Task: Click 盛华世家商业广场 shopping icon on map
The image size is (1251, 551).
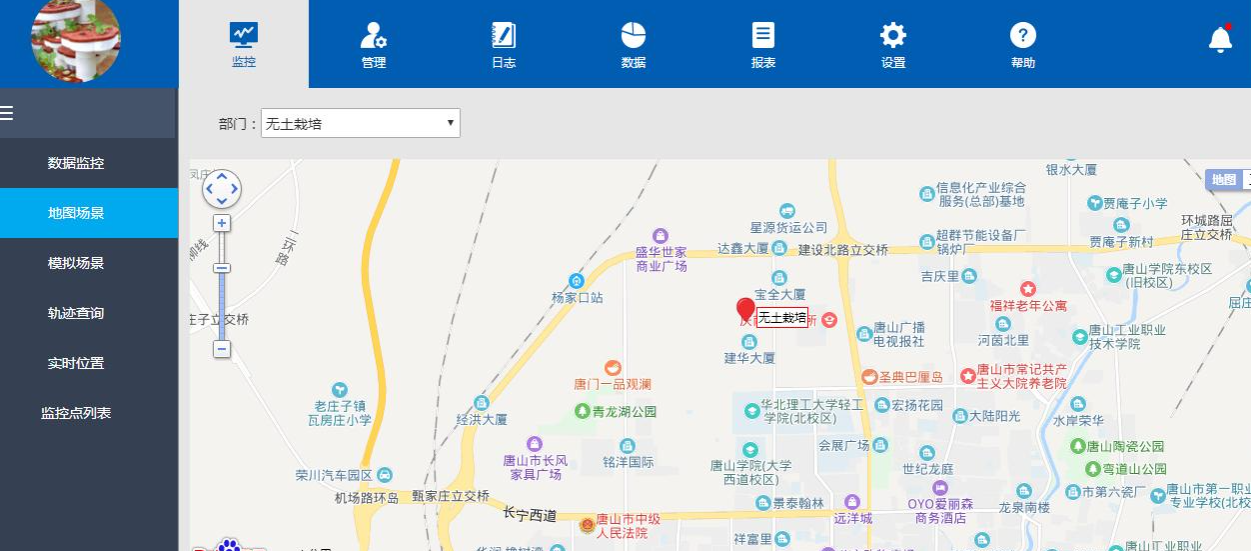Action: 659,236
